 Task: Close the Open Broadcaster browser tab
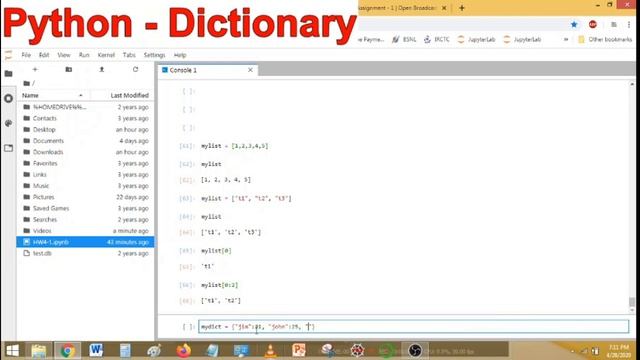pyautogui.click(x=444, y=8)
